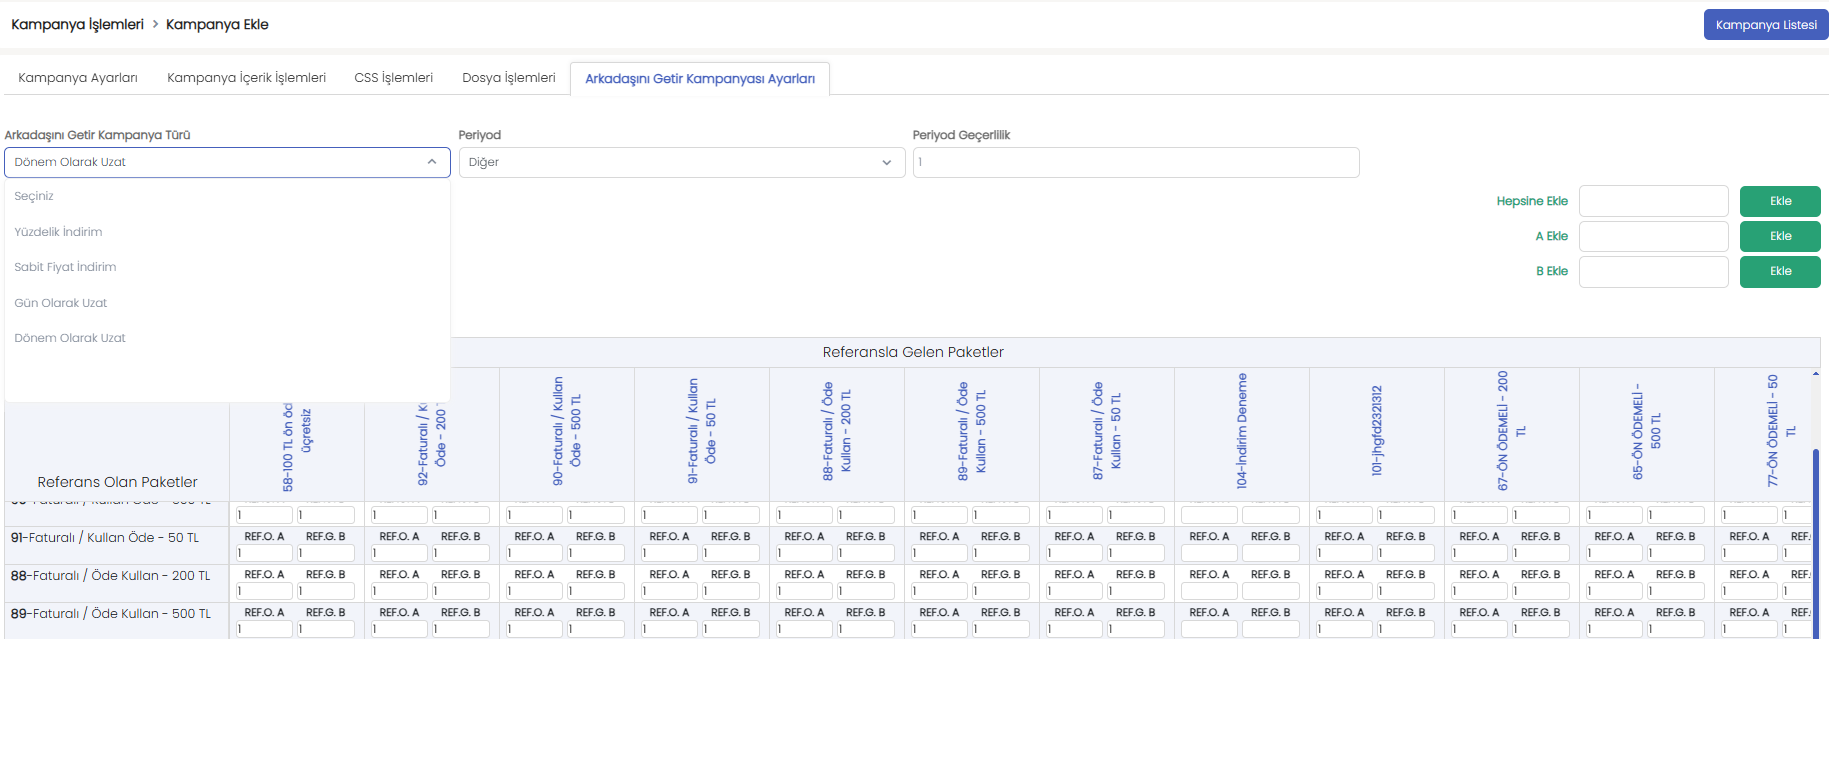The height and width of the screenshot is (772, 1840).
Task: Select the Dosya İşlemleri tab
Action: pyautogui.click(x=508, y=78)
